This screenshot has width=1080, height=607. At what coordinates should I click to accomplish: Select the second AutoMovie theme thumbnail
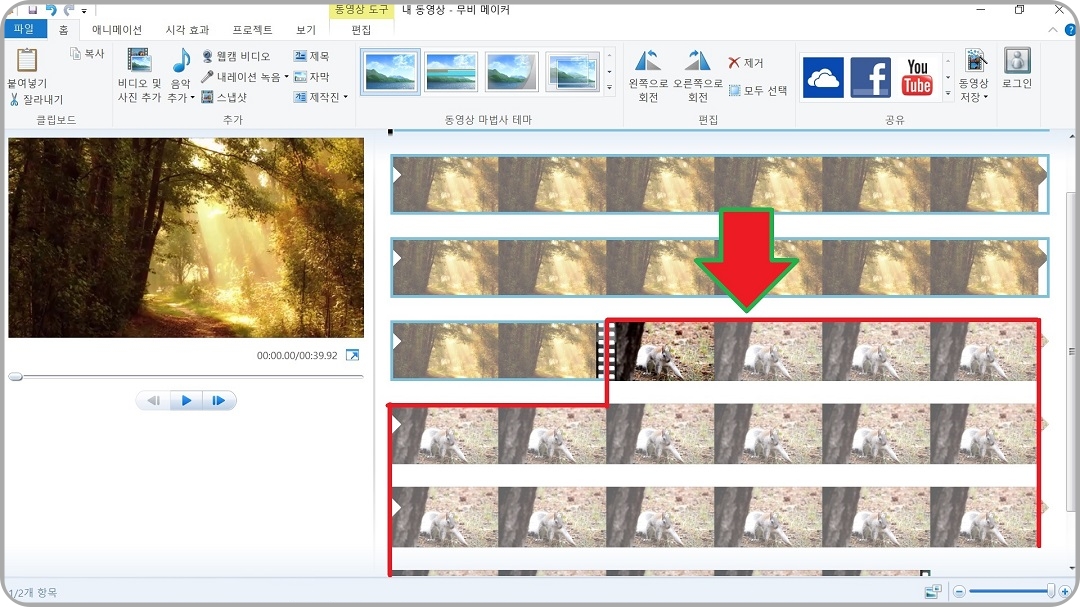(451, 72)
